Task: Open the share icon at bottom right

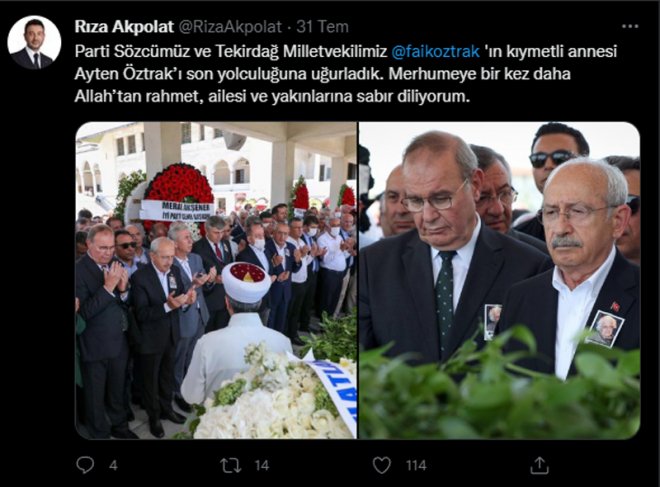Action: point(539,465)
